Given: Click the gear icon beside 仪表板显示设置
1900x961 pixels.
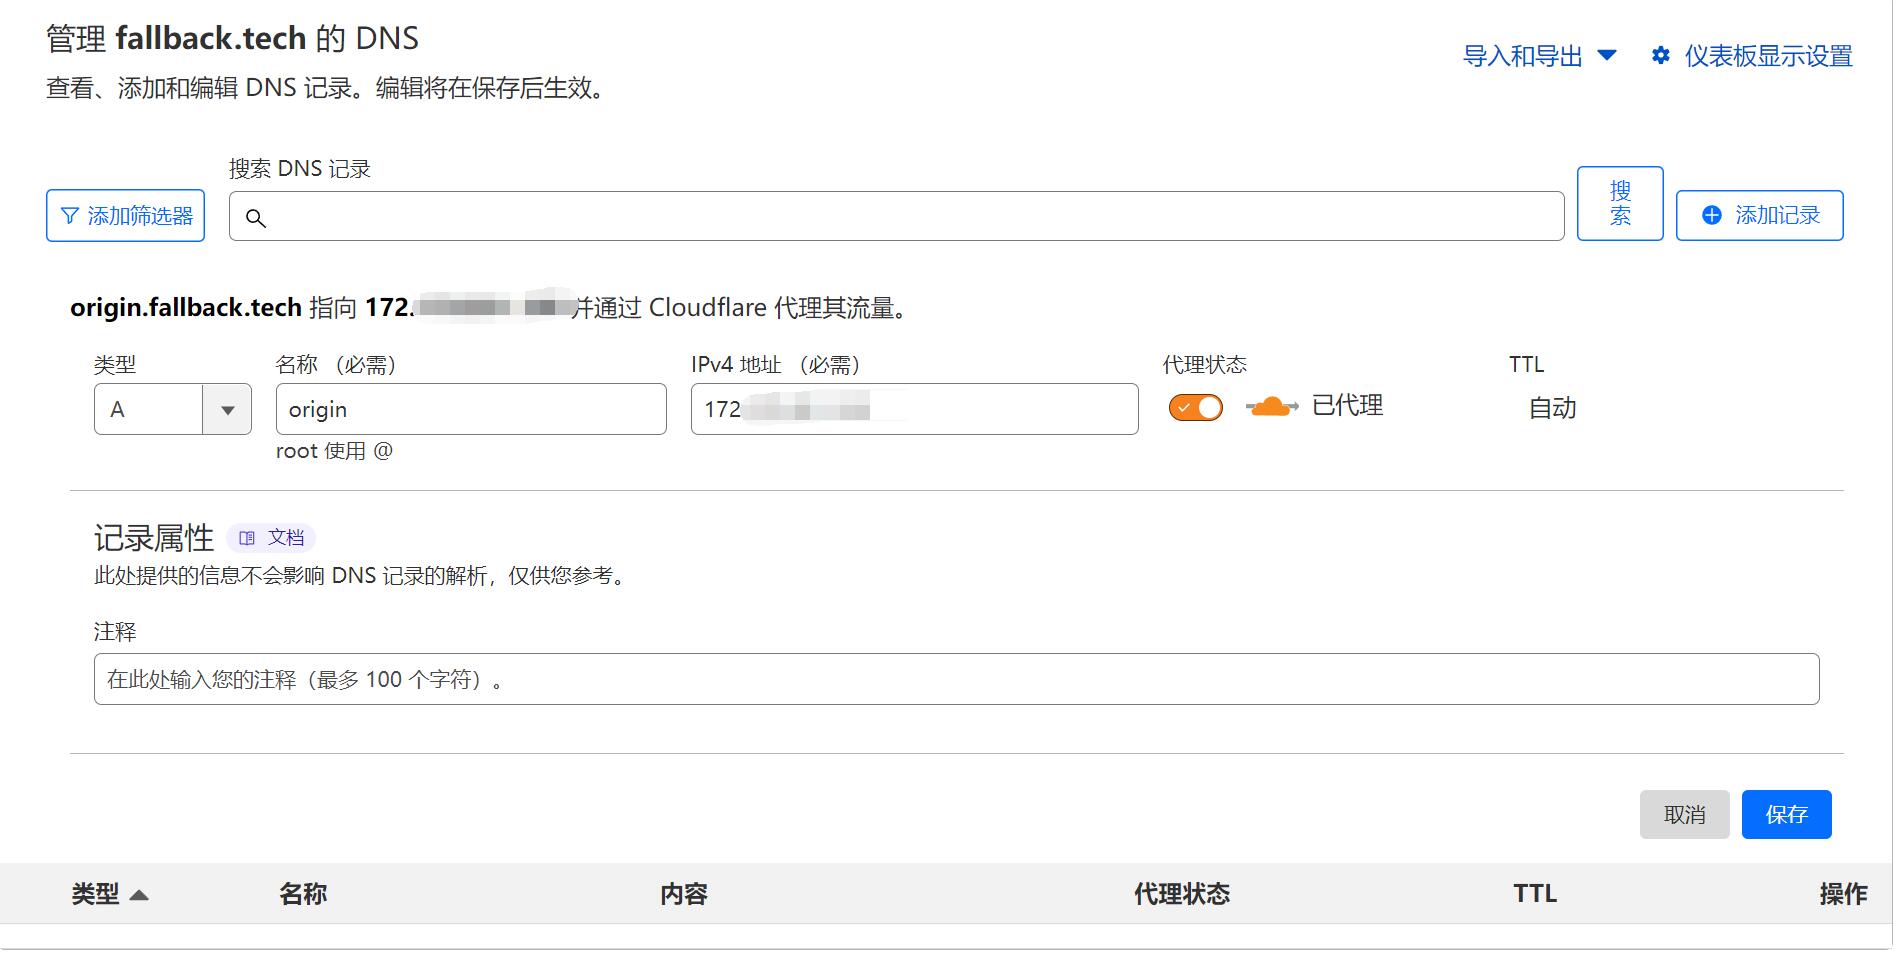Looking at the screenshot, I should (1661, 57).
